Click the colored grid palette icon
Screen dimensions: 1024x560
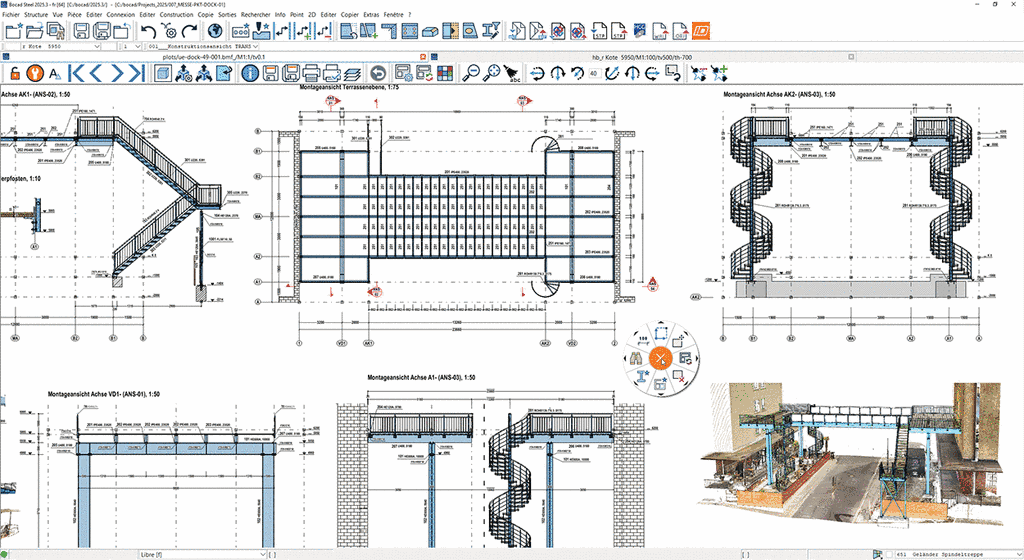[445, 73]
